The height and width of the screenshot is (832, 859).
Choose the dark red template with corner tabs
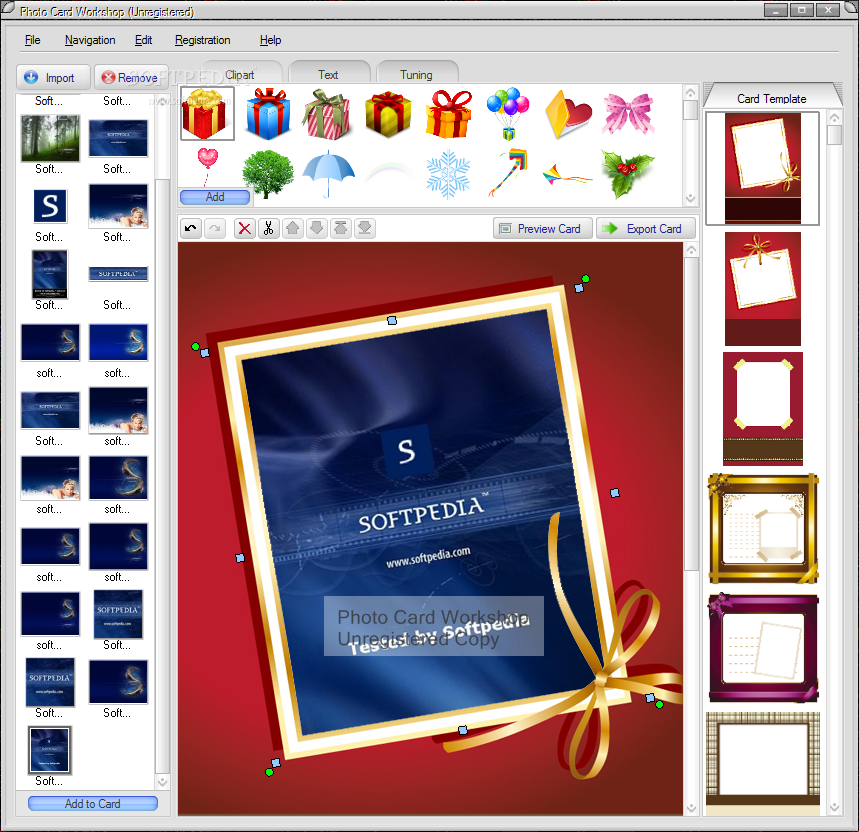click(x=763, y=409)
